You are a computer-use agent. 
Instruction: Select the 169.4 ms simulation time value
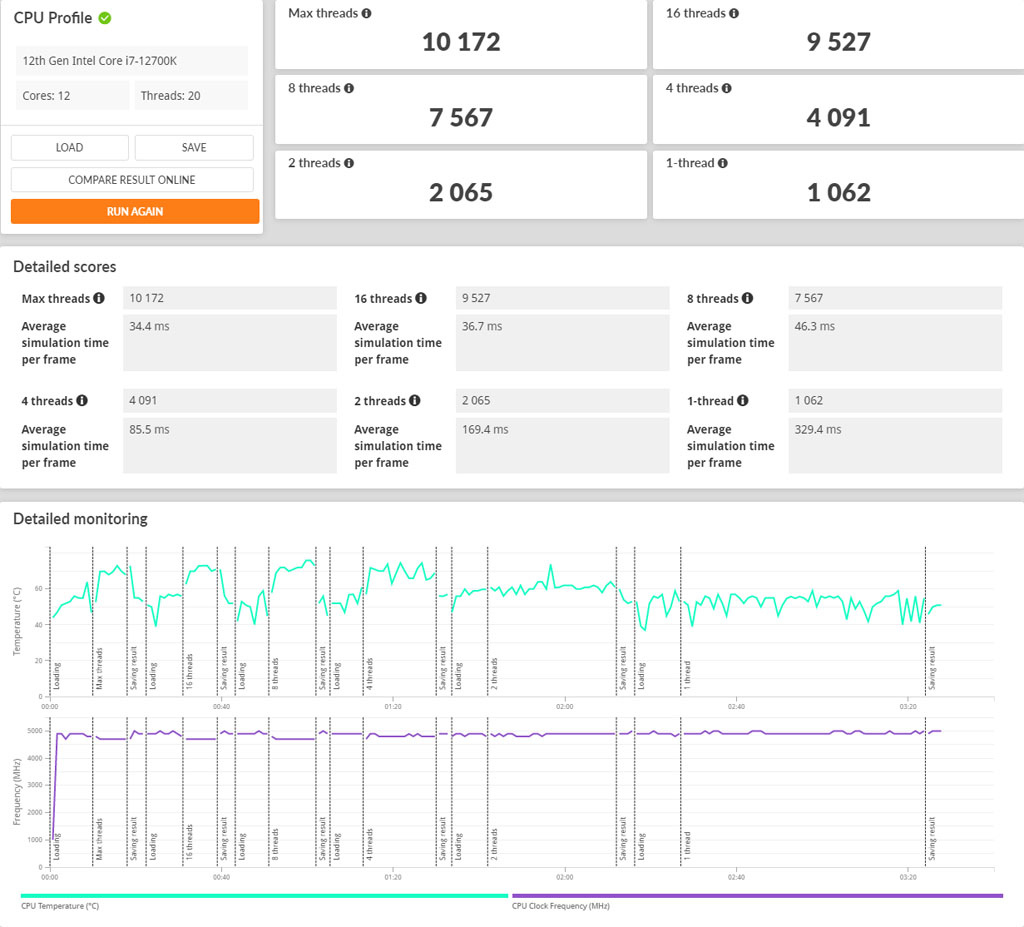tap(562, 446)
